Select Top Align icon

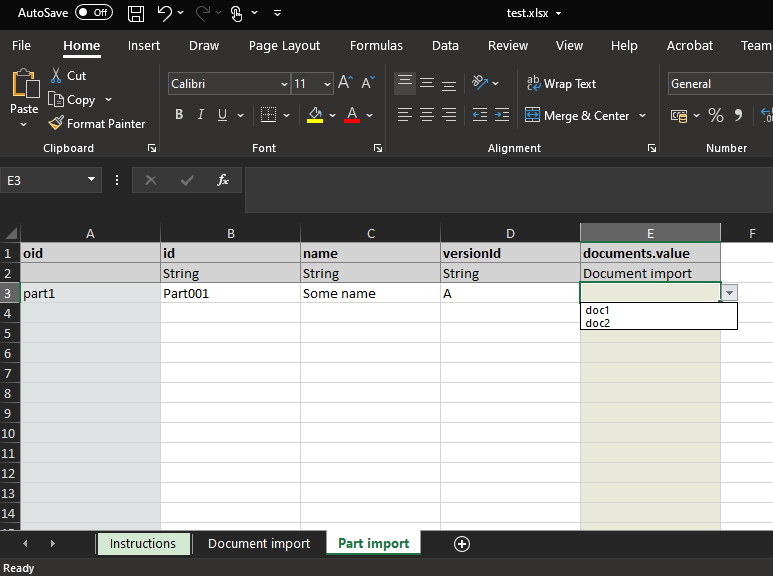tap(405, 83)
